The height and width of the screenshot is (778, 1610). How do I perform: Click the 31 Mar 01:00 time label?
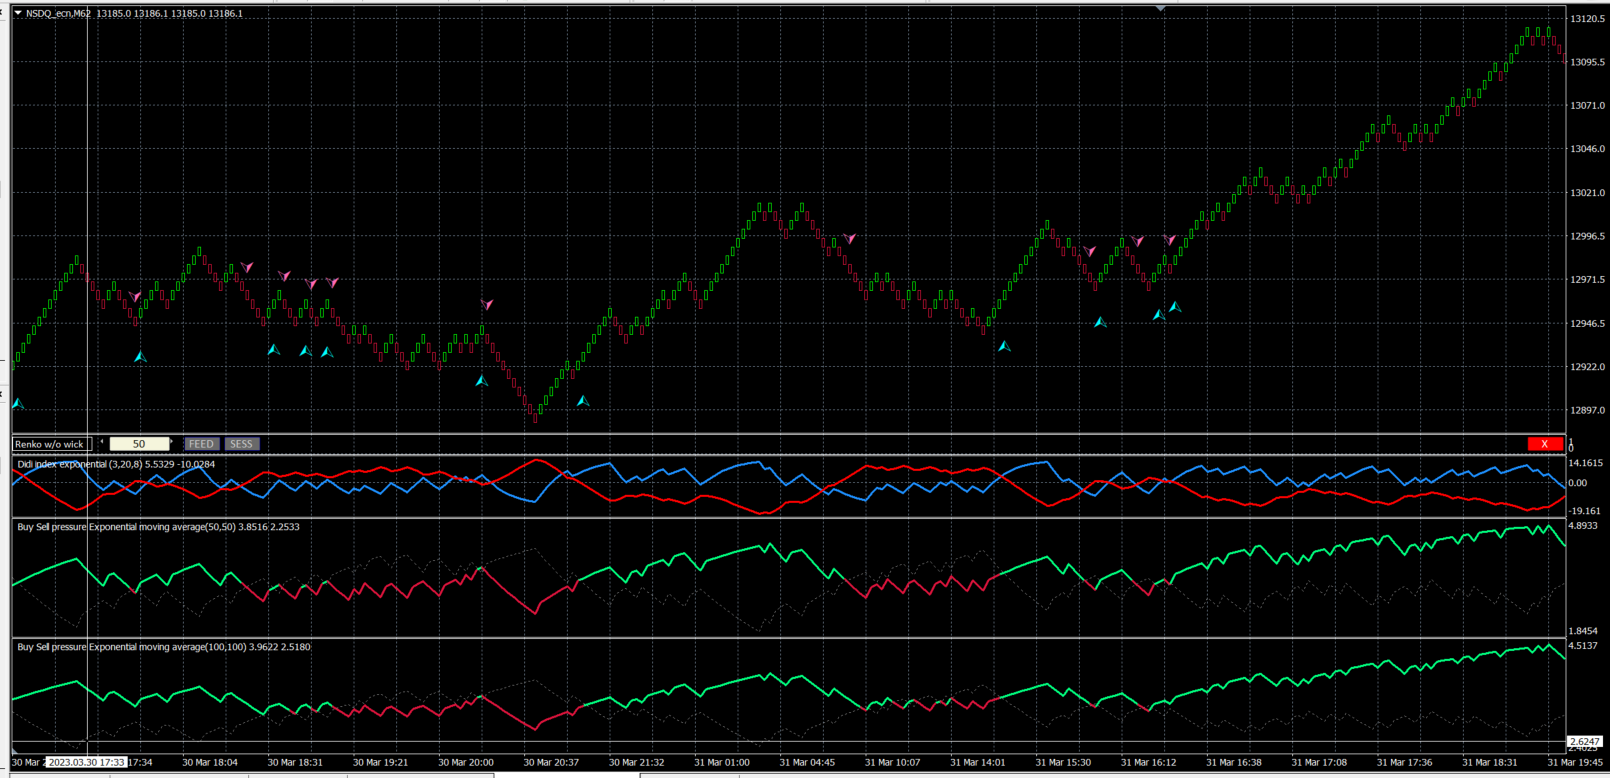(722, 762)
